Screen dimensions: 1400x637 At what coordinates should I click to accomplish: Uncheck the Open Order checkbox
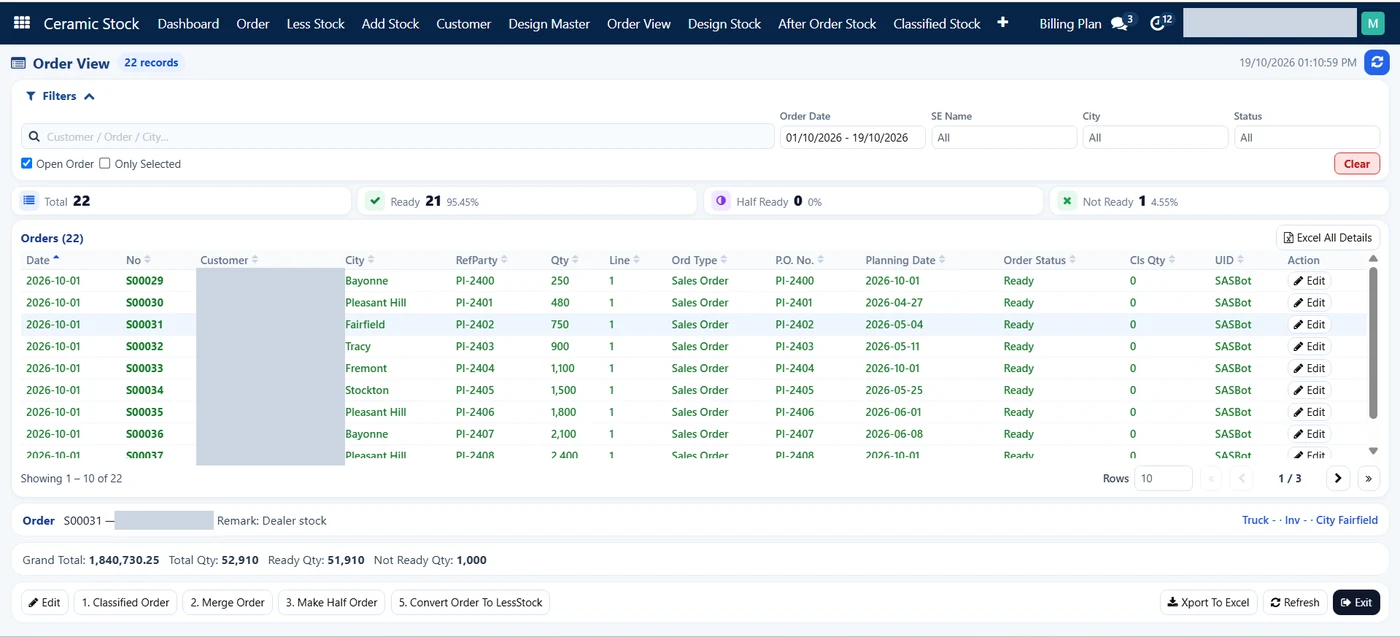point(27,163)
